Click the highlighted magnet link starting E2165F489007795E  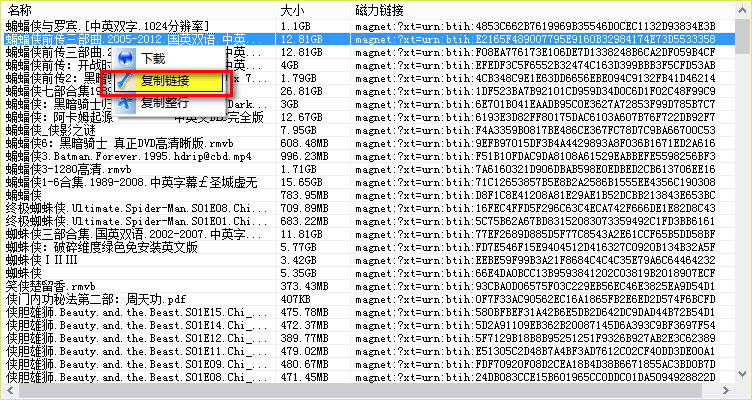[536, 39]
